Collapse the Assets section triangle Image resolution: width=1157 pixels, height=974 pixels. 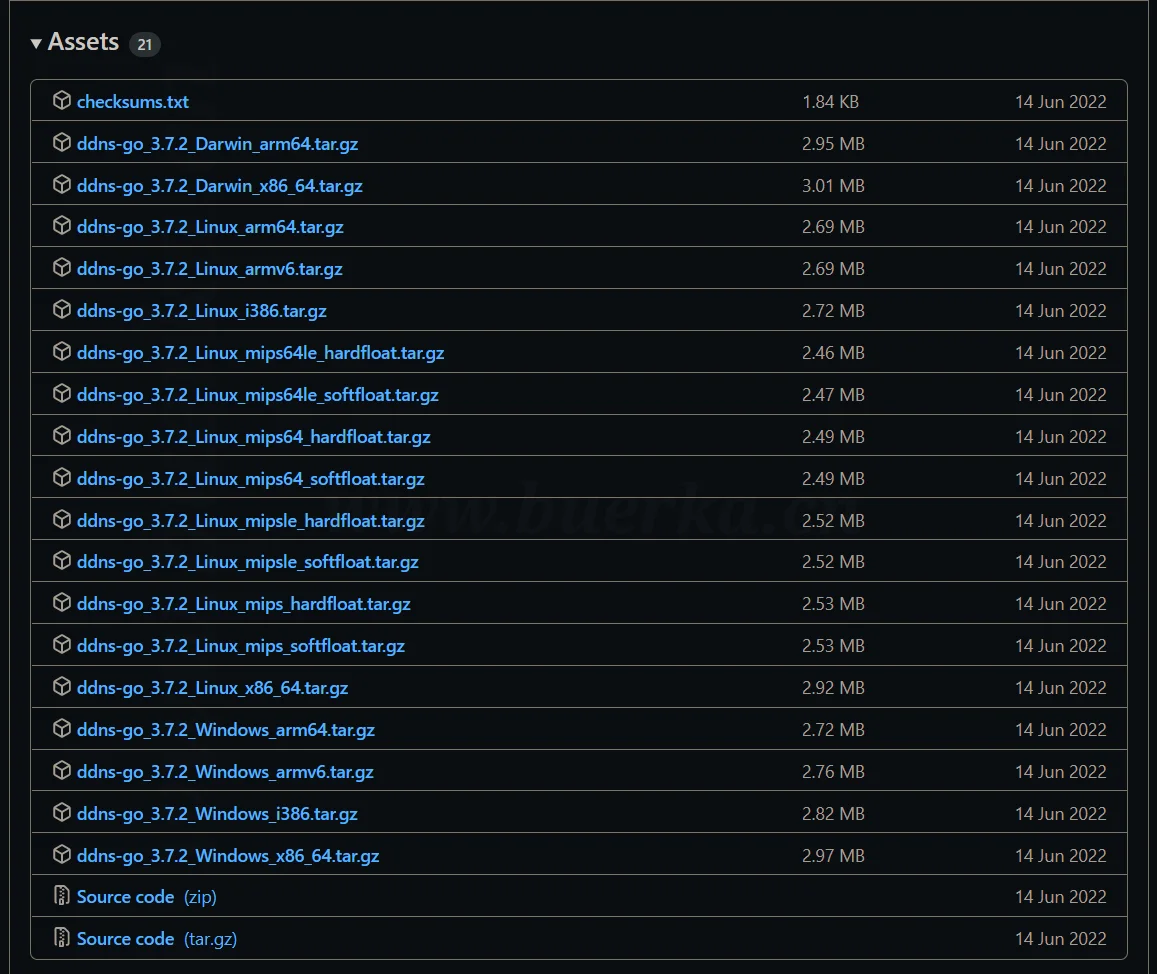[36, 43]
